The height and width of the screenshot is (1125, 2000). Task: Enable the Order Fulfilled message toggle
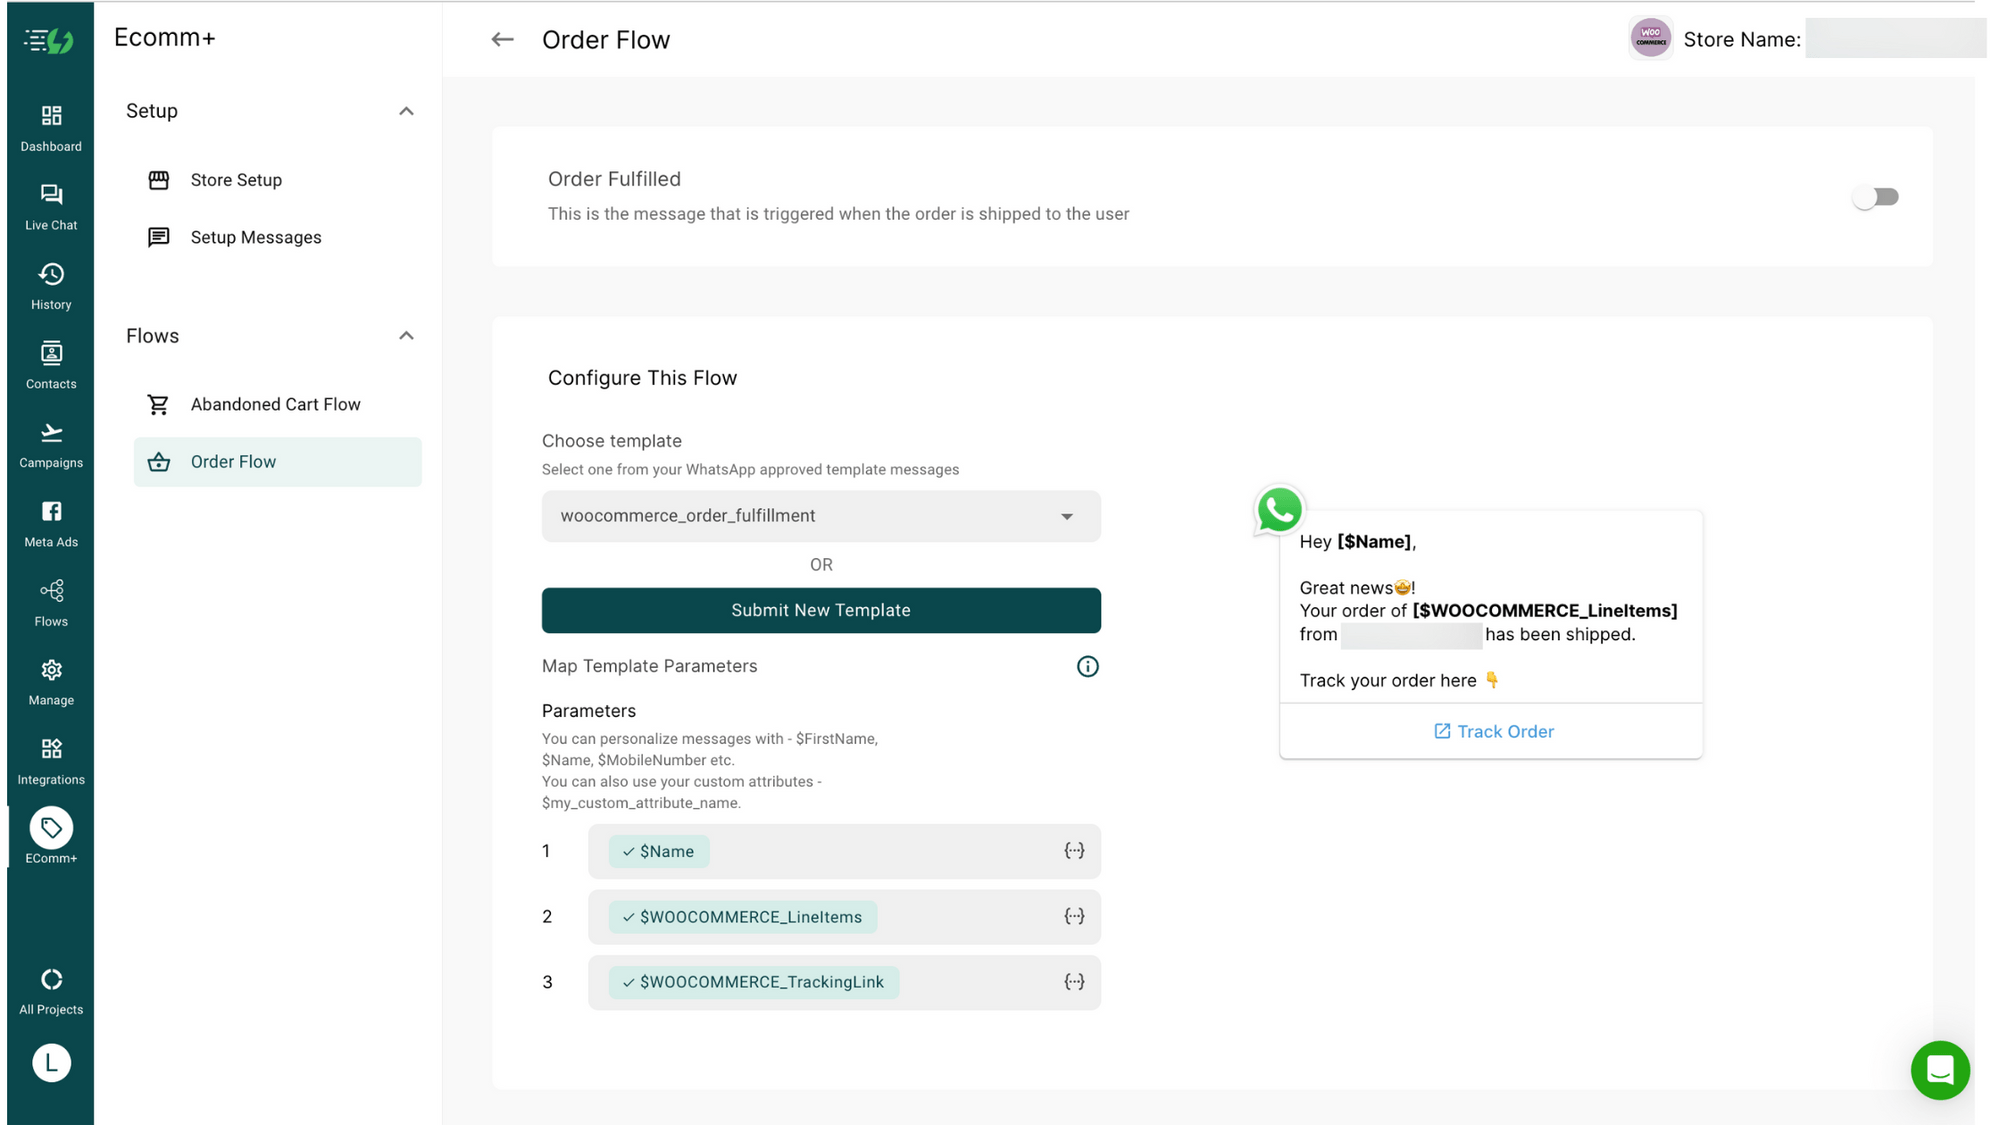[x=1876, y=197]
